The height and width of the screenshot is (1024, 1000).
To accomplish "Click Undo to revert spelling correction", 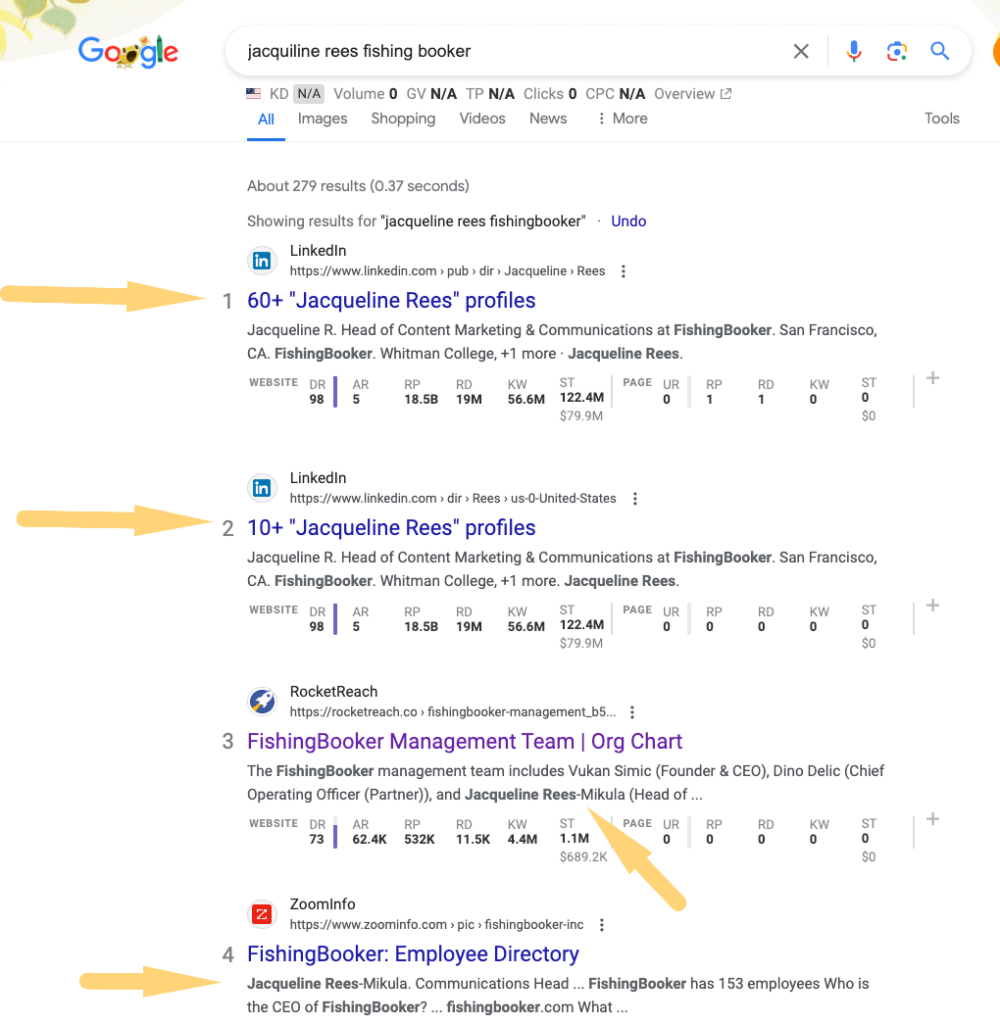I will [628, 221].
